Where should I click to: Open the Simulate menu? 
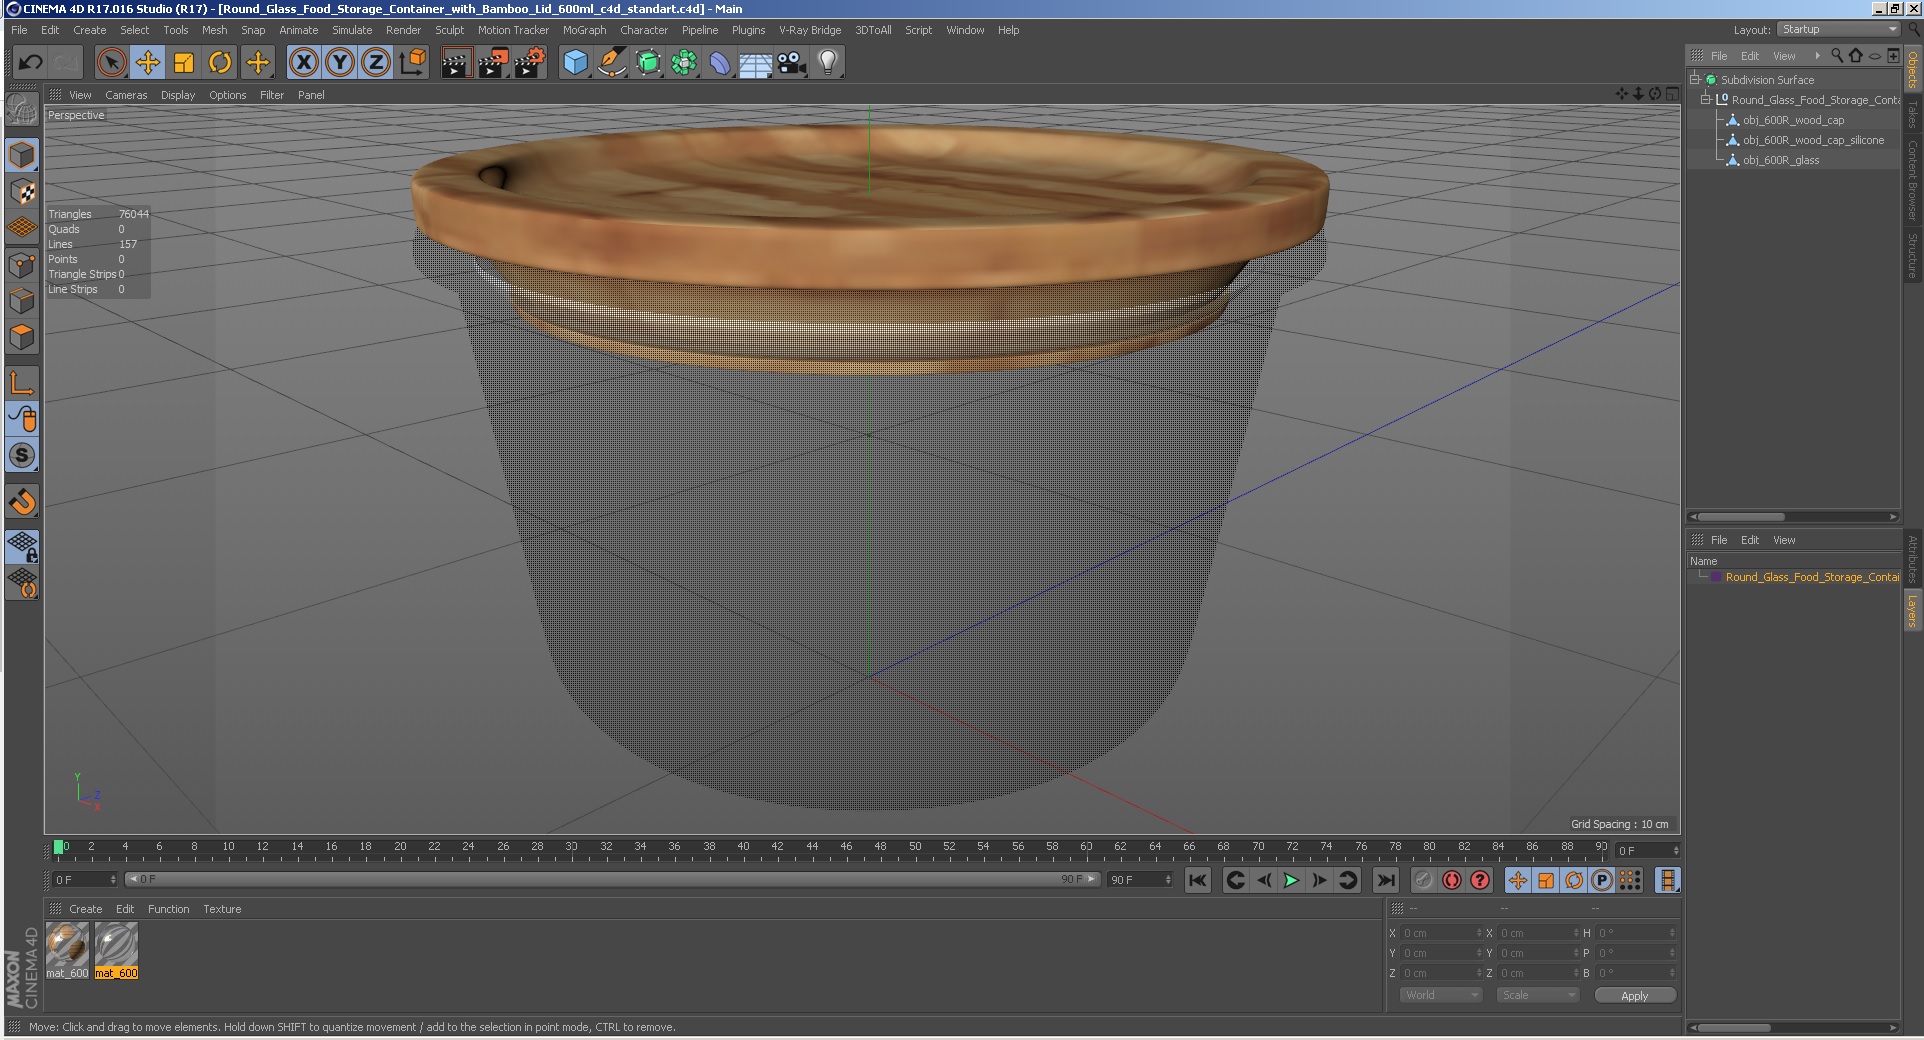point(352,30)
